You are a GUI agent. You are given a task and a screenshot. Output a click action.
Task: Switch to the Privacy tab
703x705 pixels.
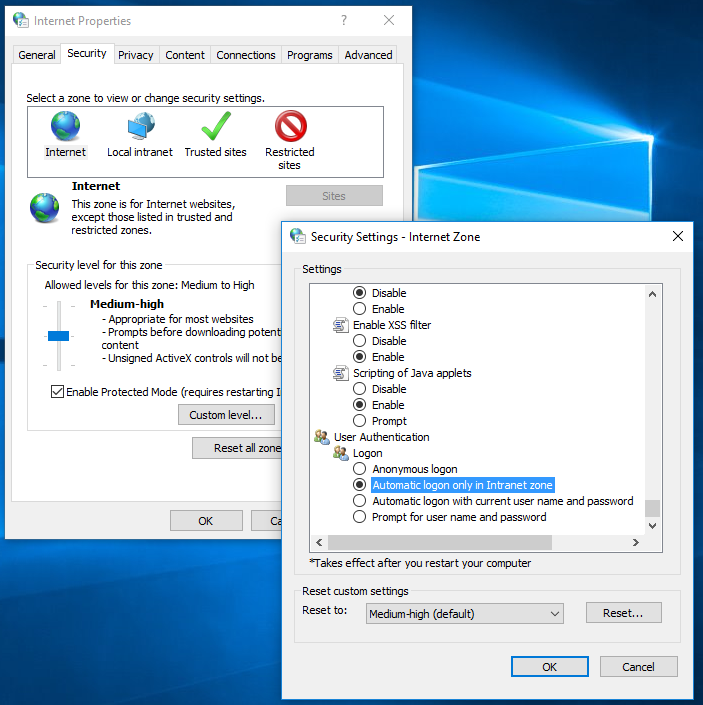click(x=135, y=55)
